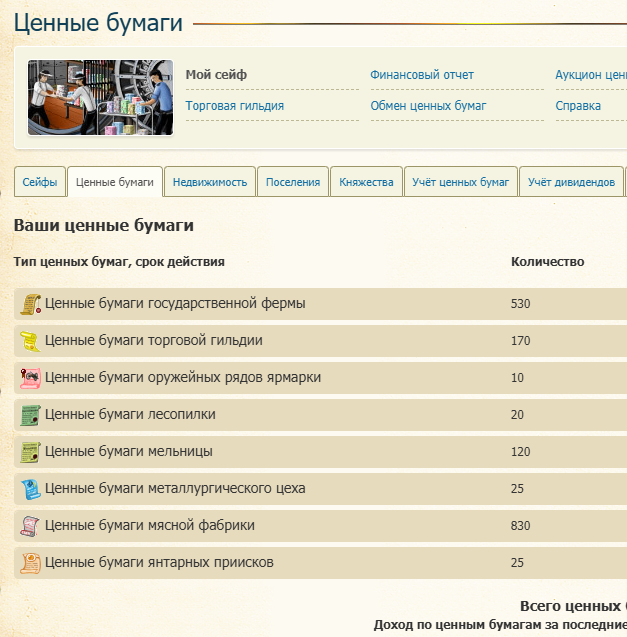Click the amber mines securities icon
627x637 pixels.
coord(30,563)
